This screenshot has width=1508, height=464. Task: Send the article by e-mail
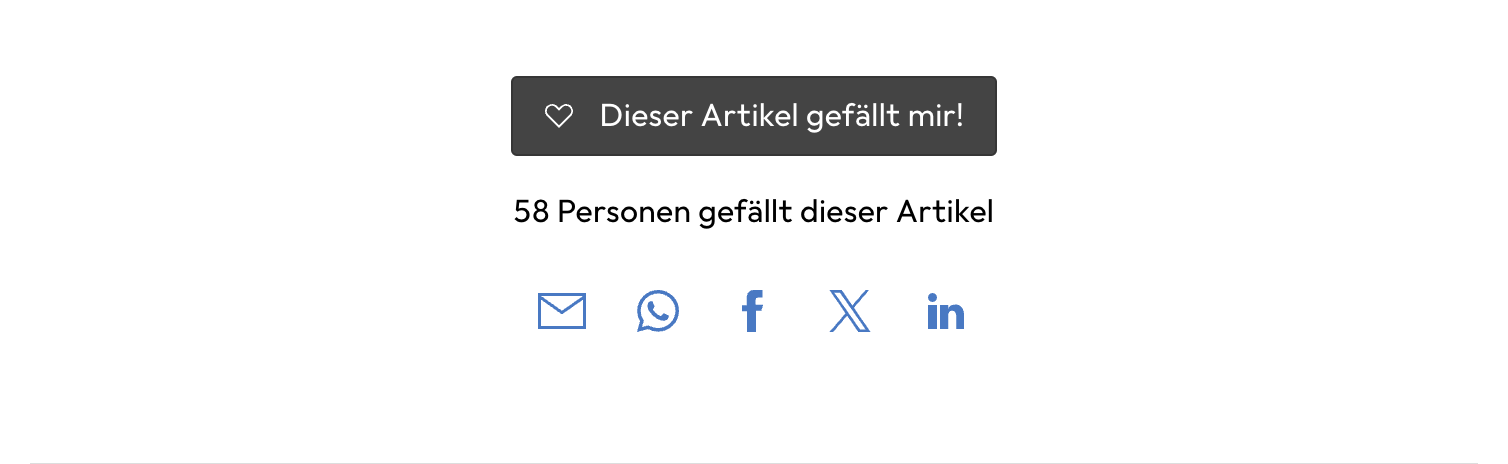pyautogui.click(x=562, y=311)
